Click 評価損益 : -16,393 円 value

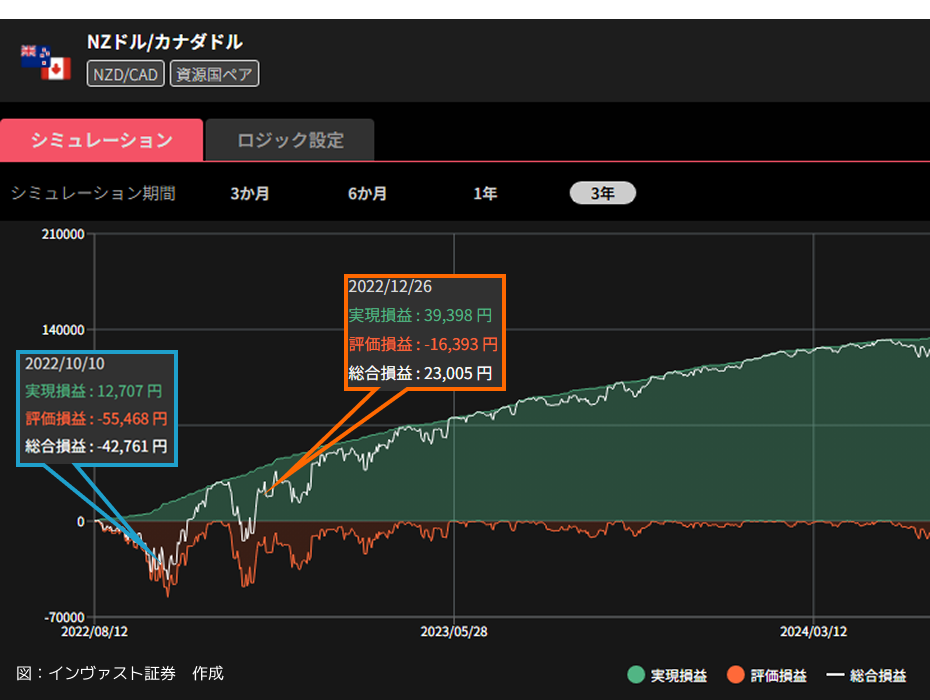pyautogui.click(x=423, y=344)
